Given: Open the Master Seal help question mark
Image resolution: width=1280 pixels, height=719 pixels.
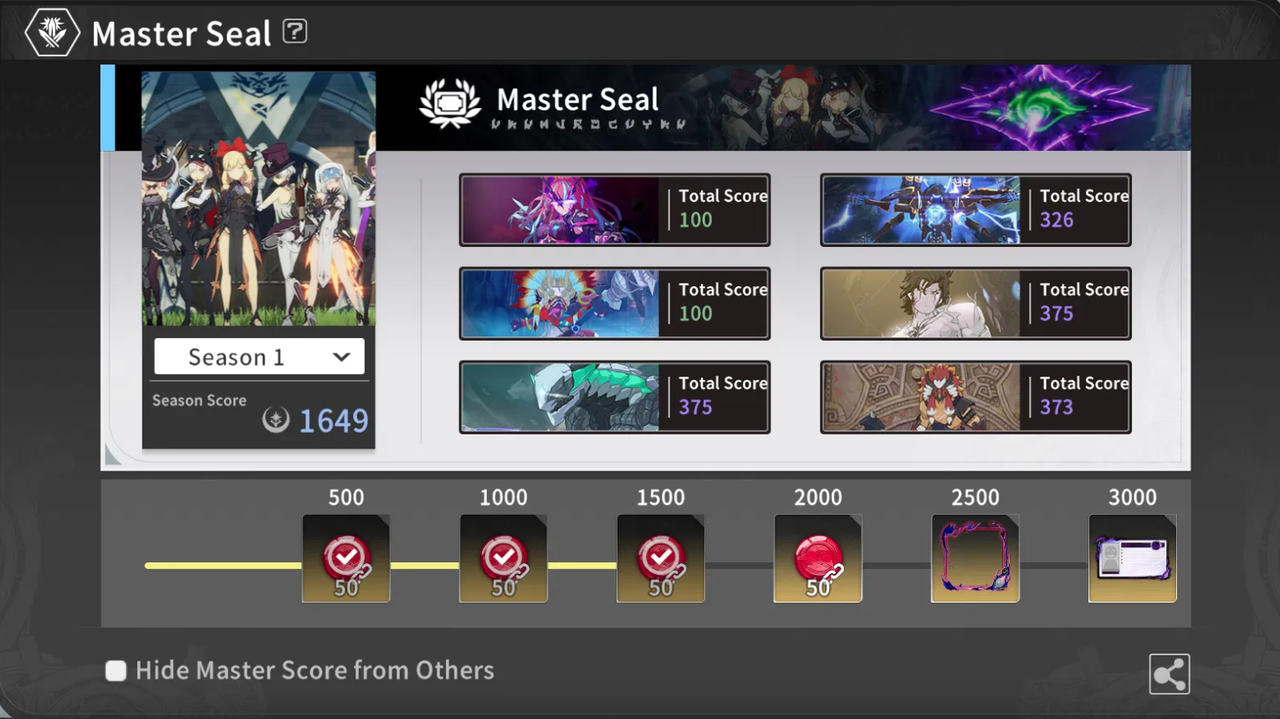Looking at the screenshot, I should 294,31.
